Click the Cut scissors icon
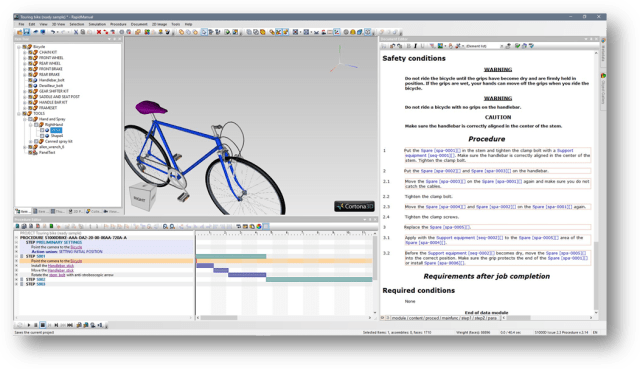The width and height of the screenshot is (640, 369). coord(76,31)
